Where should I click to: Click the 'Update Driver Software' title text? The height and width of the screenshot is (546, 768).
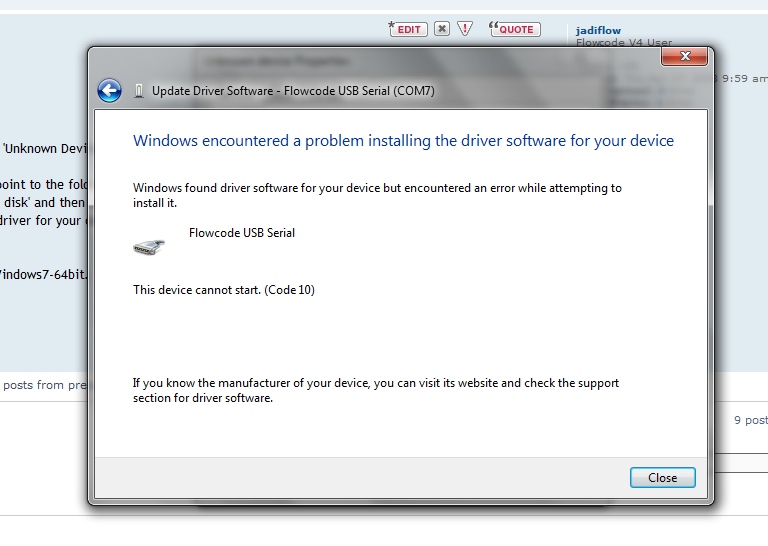pos(293,91)
